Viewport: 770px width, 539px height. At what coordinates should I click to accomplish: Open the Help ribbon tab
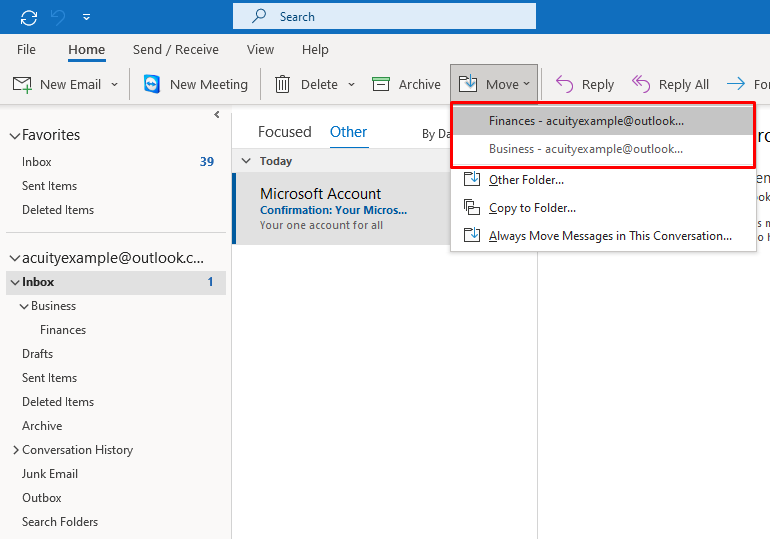[x=315, y=50]
